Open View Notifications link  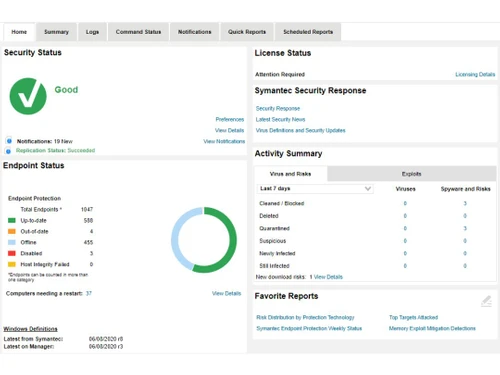click(224, 141)
